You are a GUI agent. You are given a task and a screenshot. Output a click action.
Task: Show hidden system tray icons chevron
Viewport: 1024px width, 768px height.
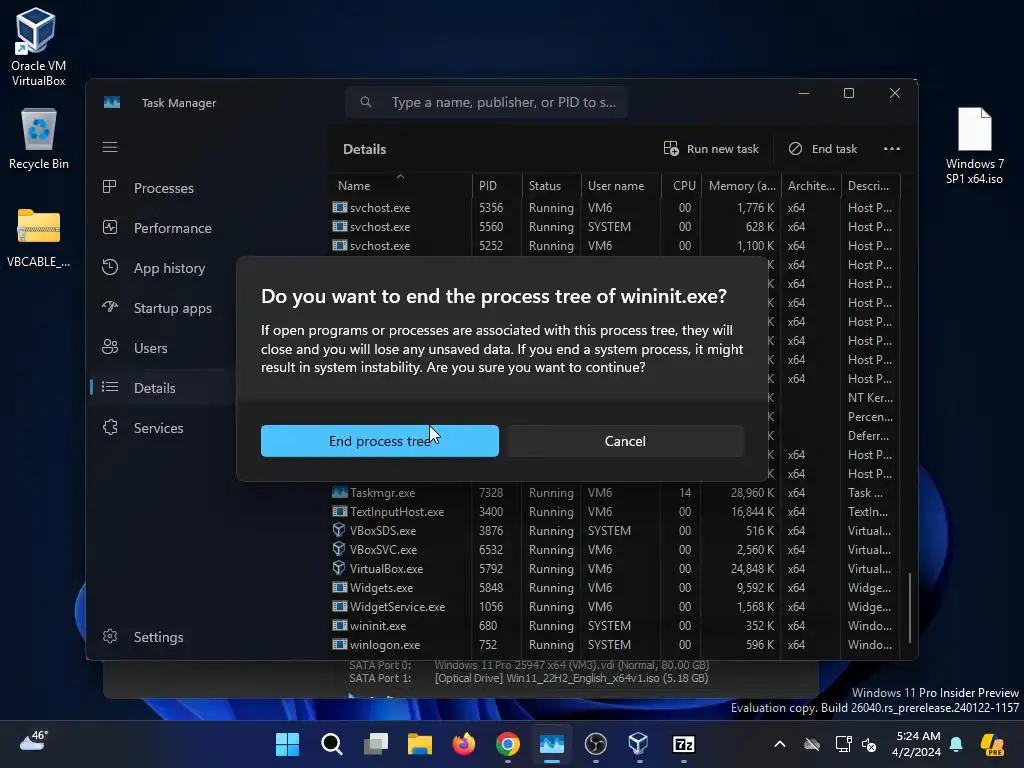780,744
